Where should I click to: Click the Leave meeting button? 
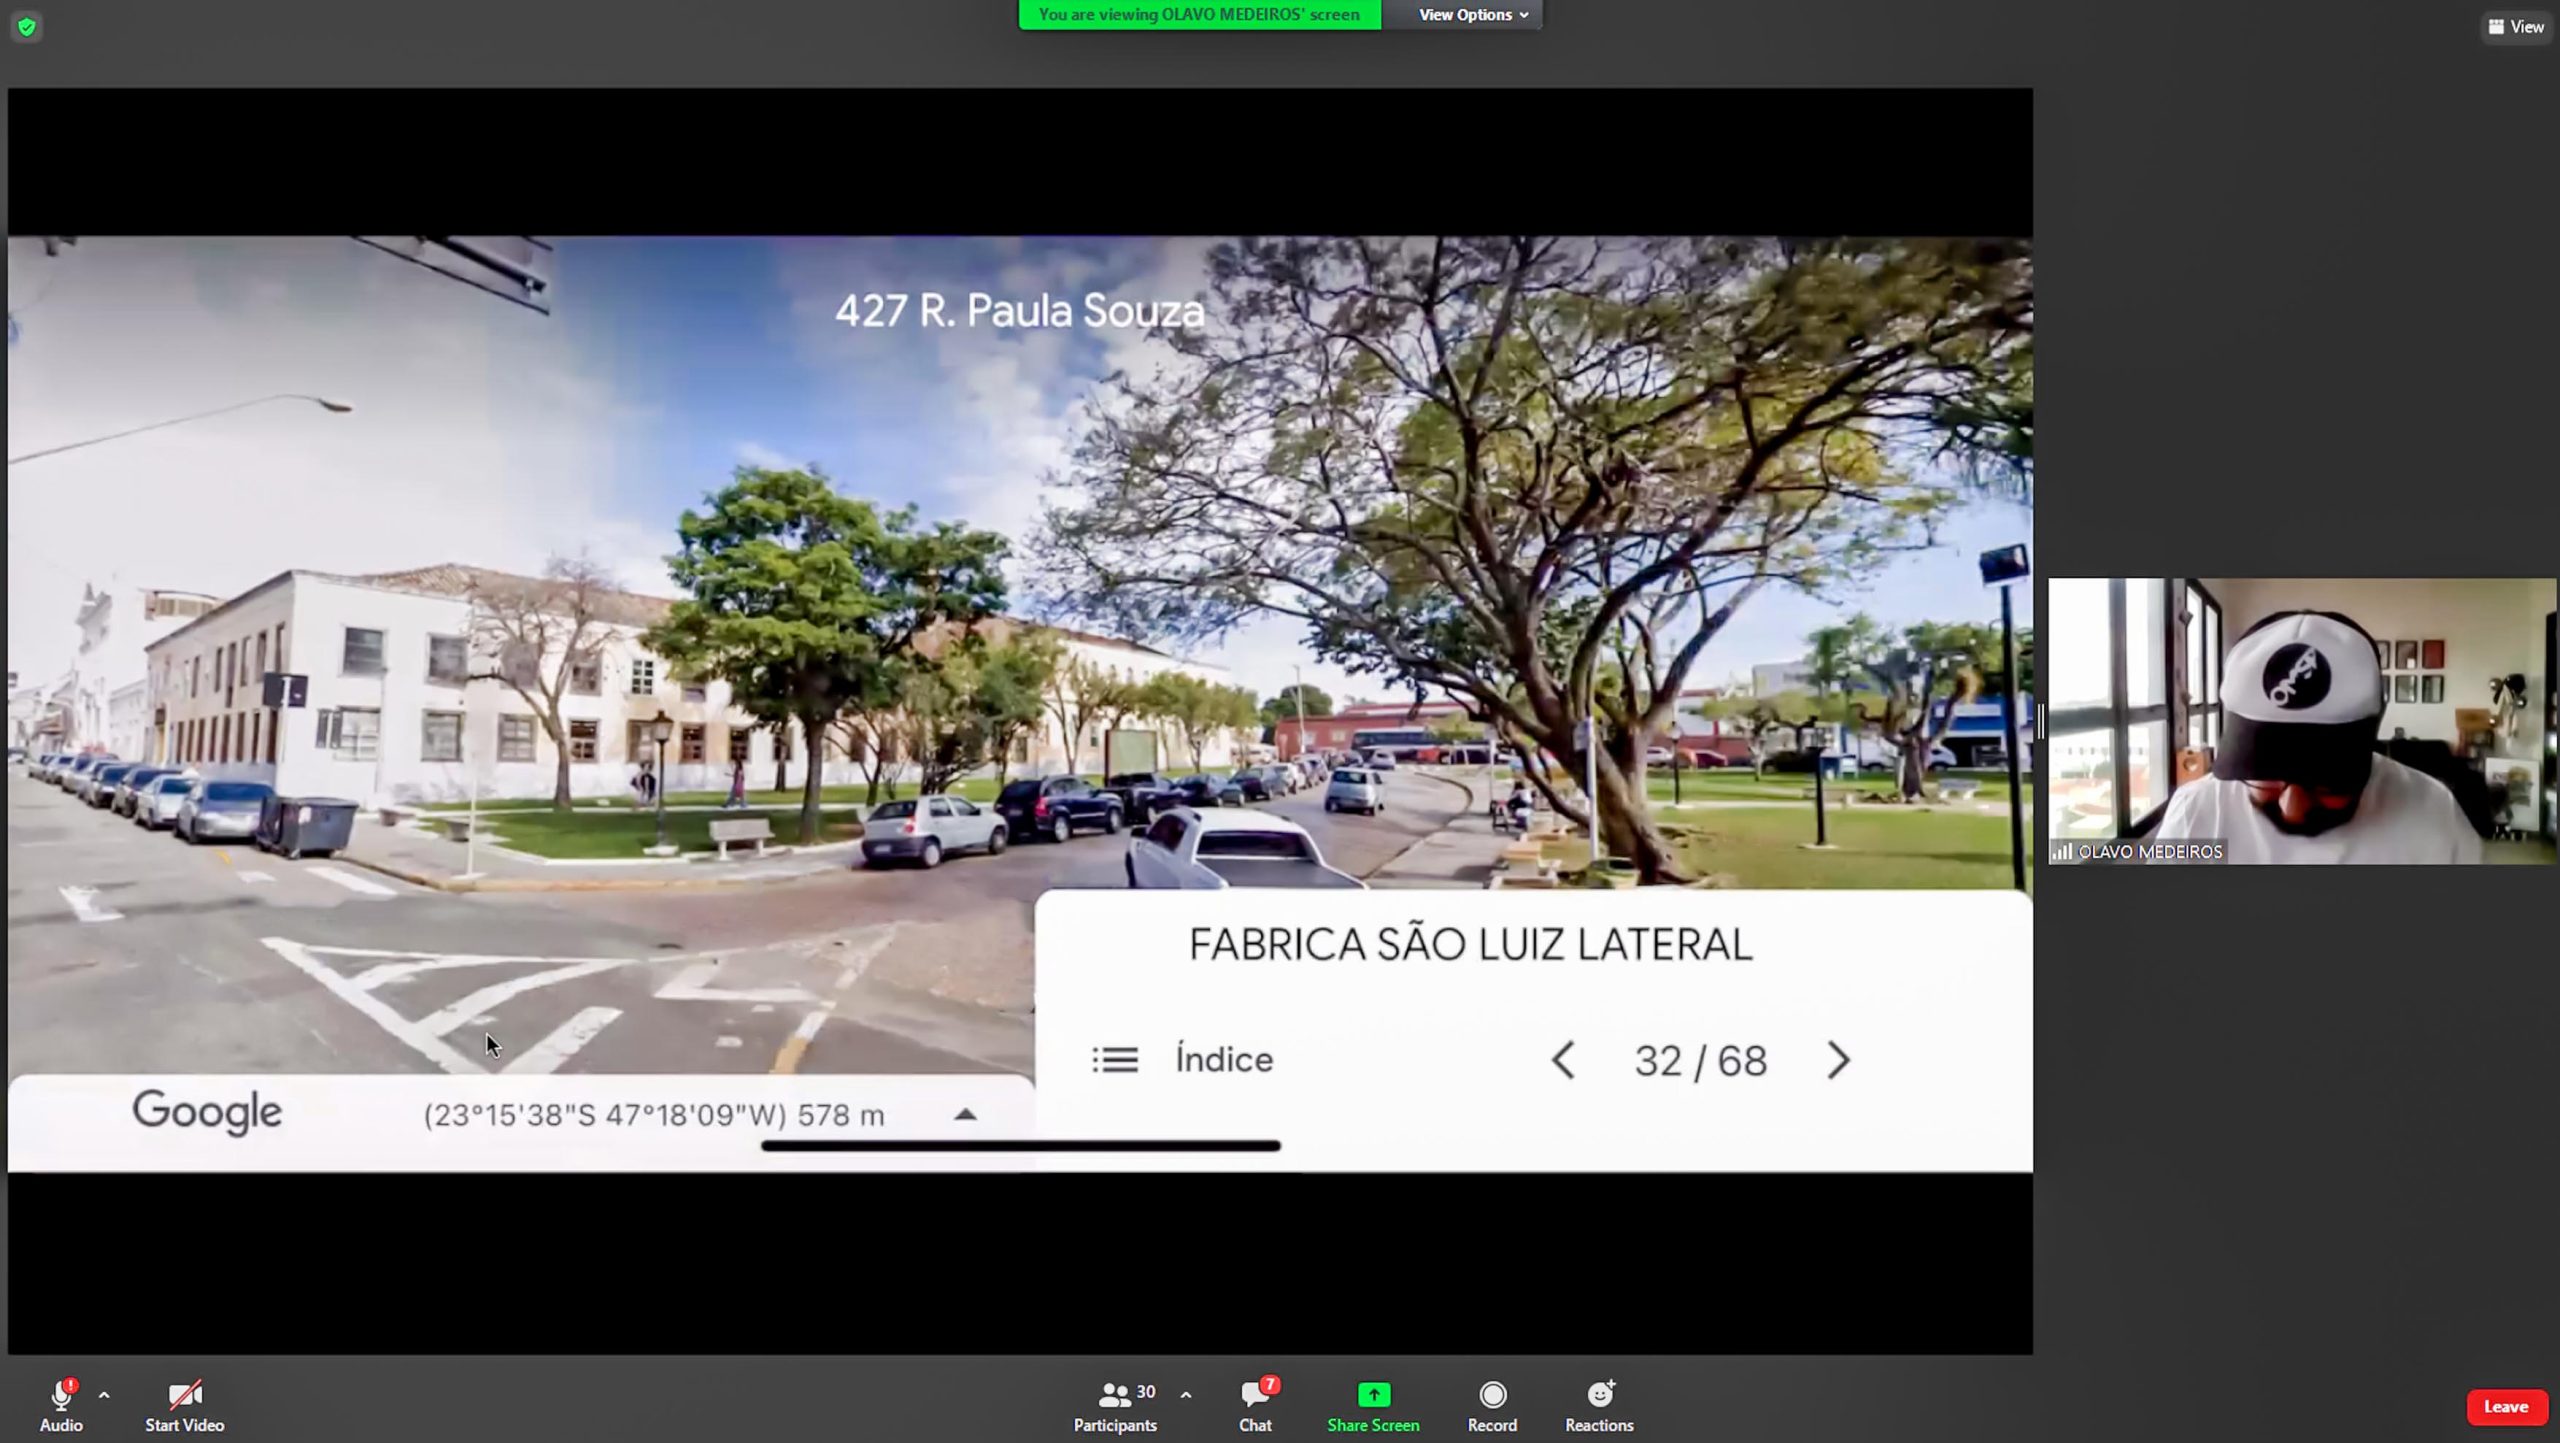point(2505,1407)
